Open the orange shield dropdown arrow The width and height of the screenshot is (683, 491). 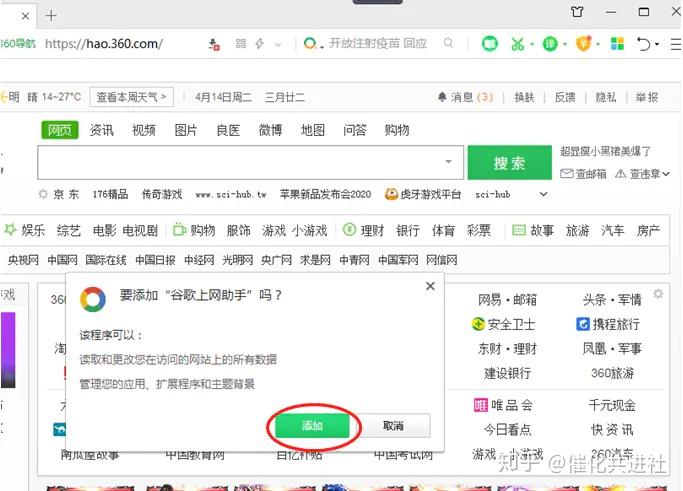point(598,44)
